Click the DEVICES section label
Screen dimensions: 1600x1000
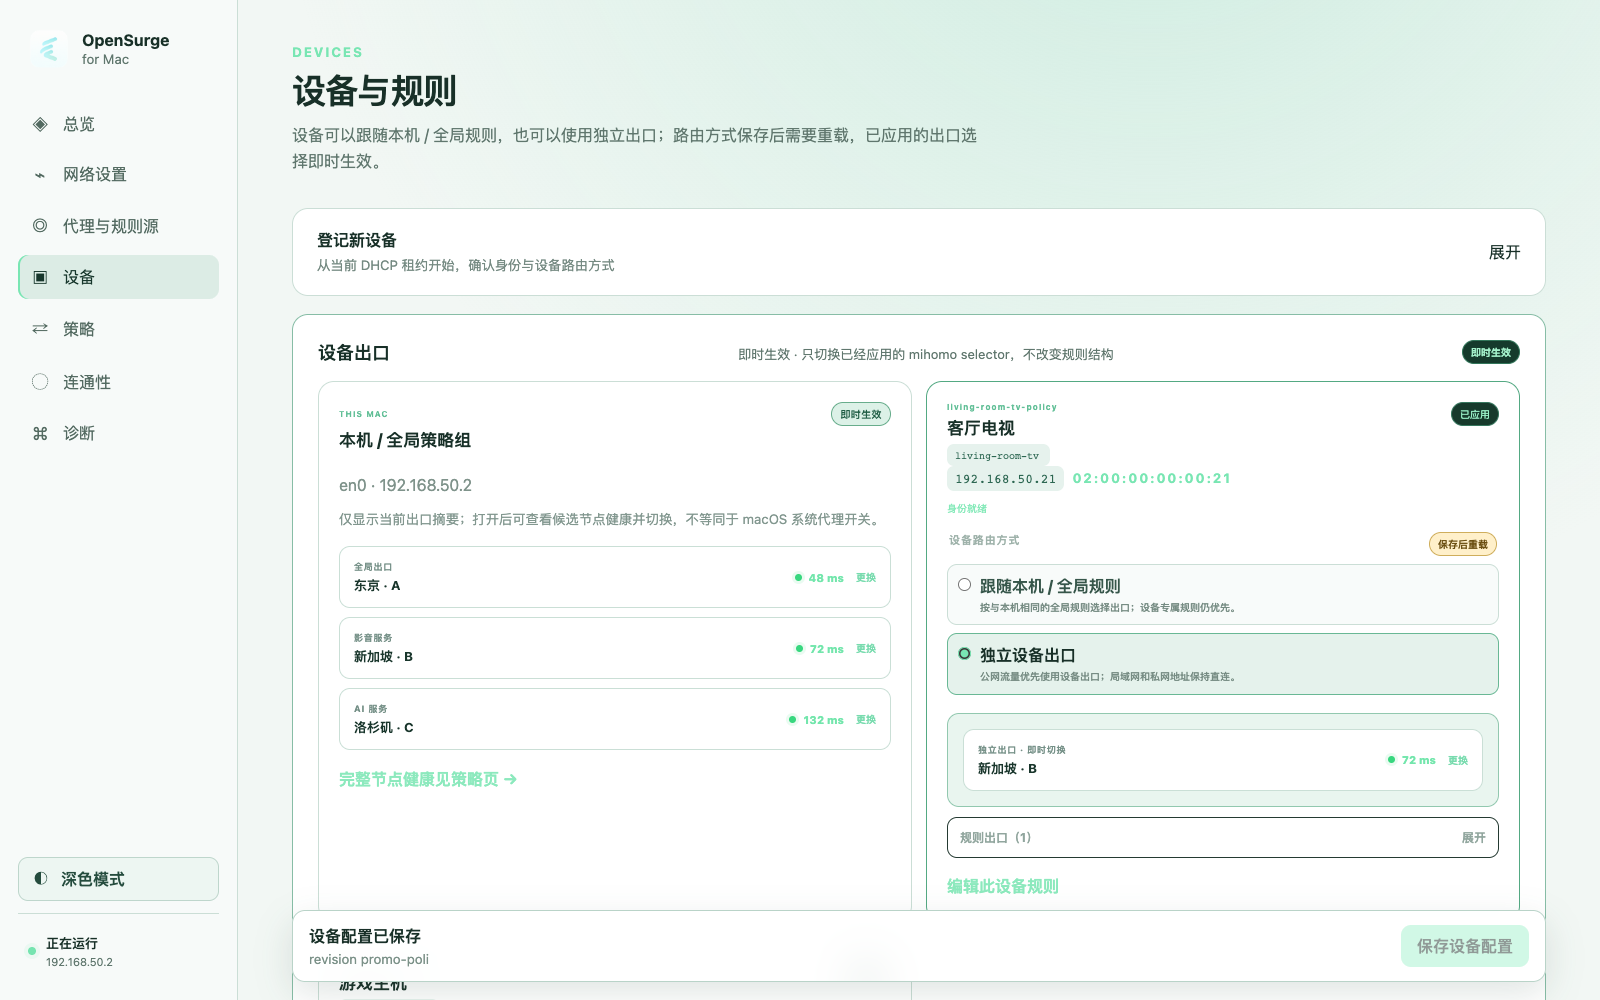tap(327, 52)
